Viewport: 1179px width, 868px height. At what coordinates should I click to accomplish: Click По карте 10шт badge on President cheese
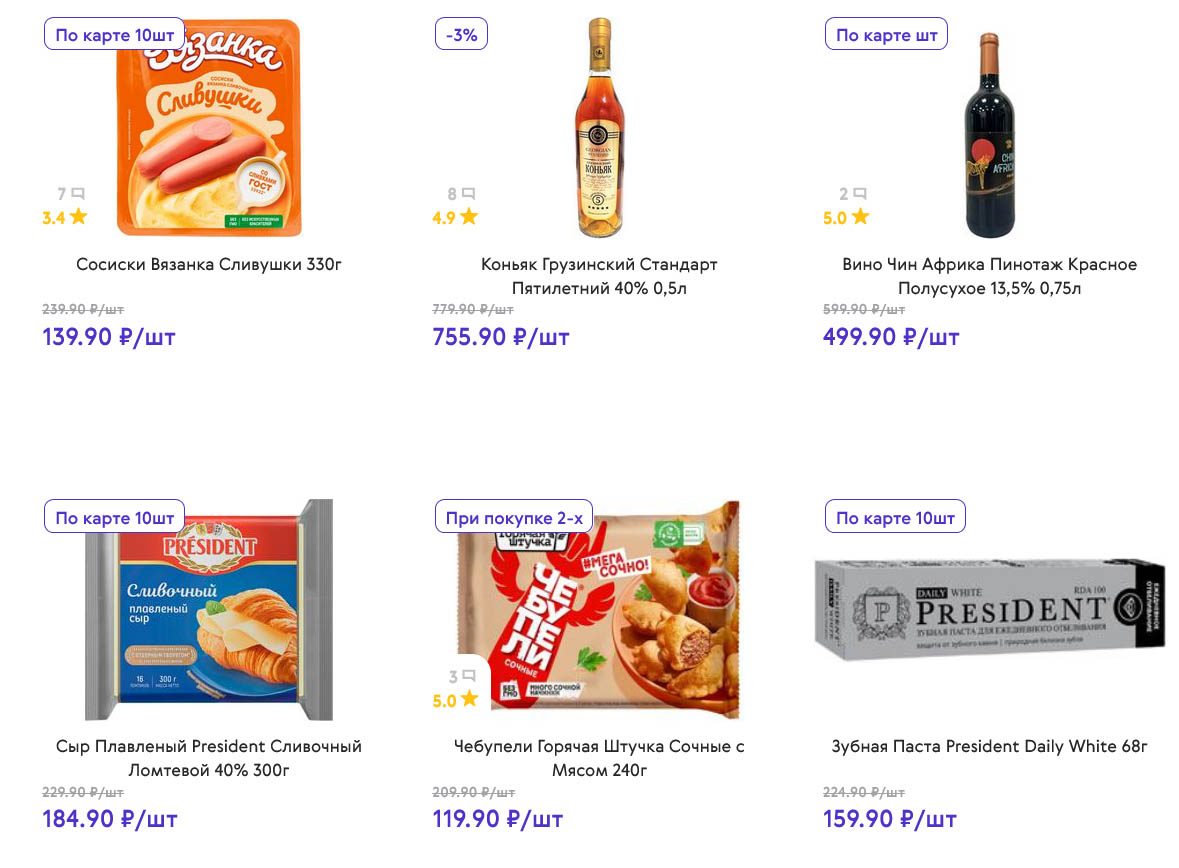(x=114, y=518)
